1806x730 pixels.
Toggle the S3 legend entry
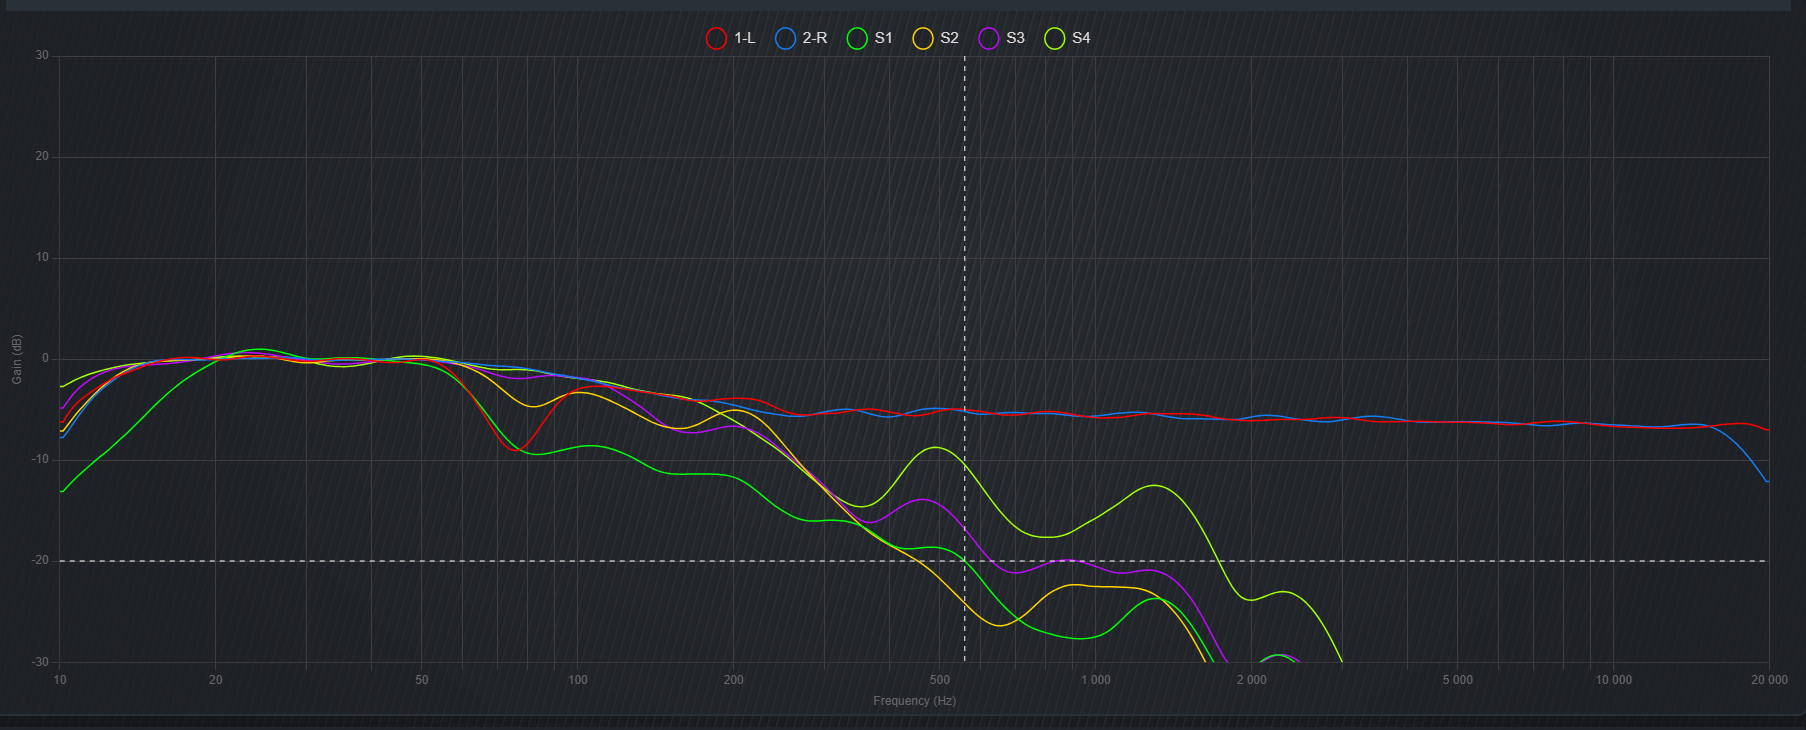1002,39
